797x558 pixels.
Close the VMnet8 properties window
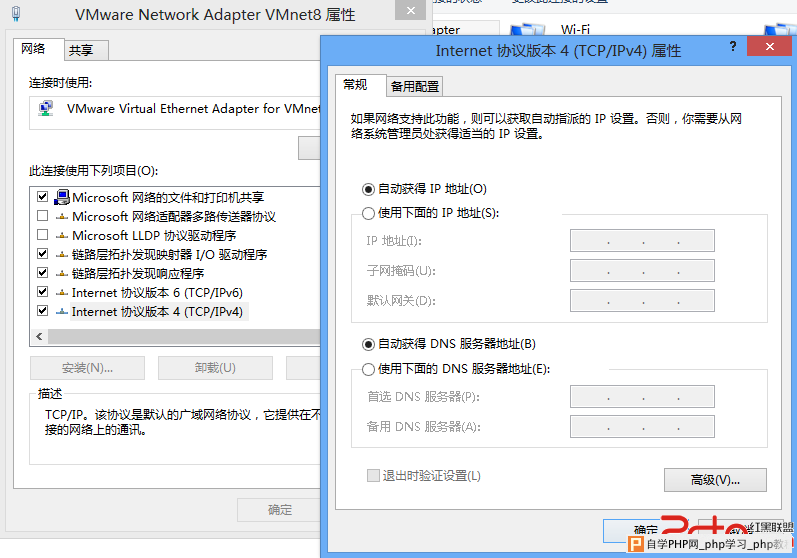(x=411, y=10)
